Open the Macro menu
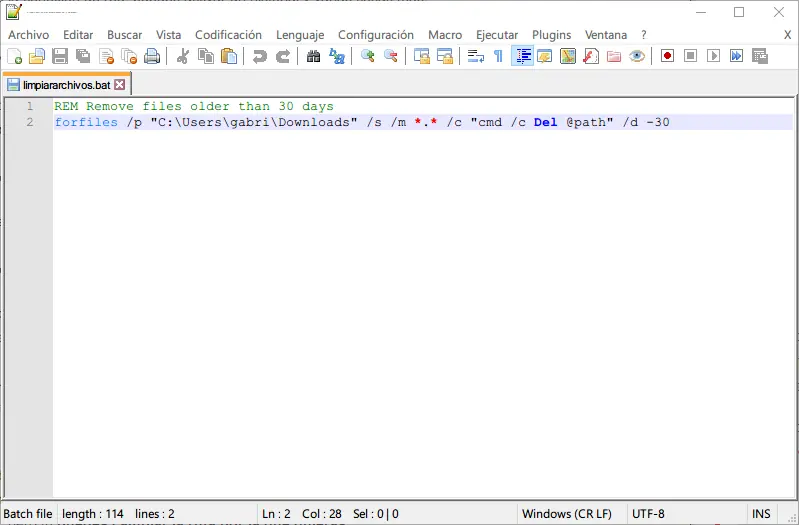This screenshot has width=799, height=525. tap(445, 35)
